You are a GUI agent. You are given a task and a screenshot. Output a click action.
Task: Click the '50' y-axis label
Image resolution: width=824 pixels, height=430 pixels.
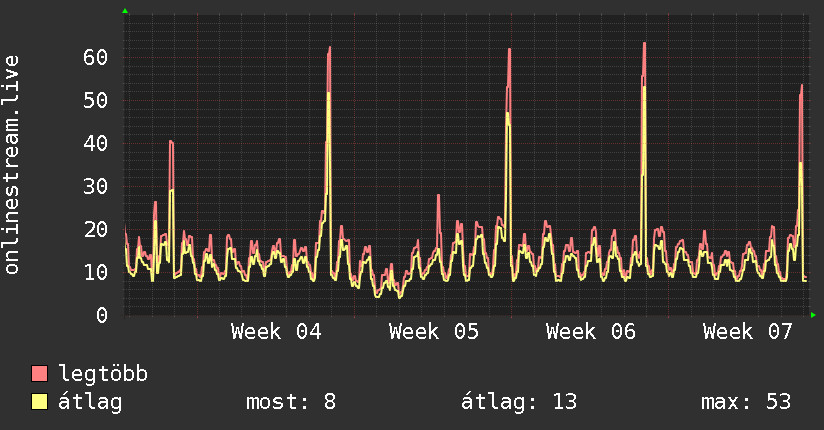pos(95,100)
